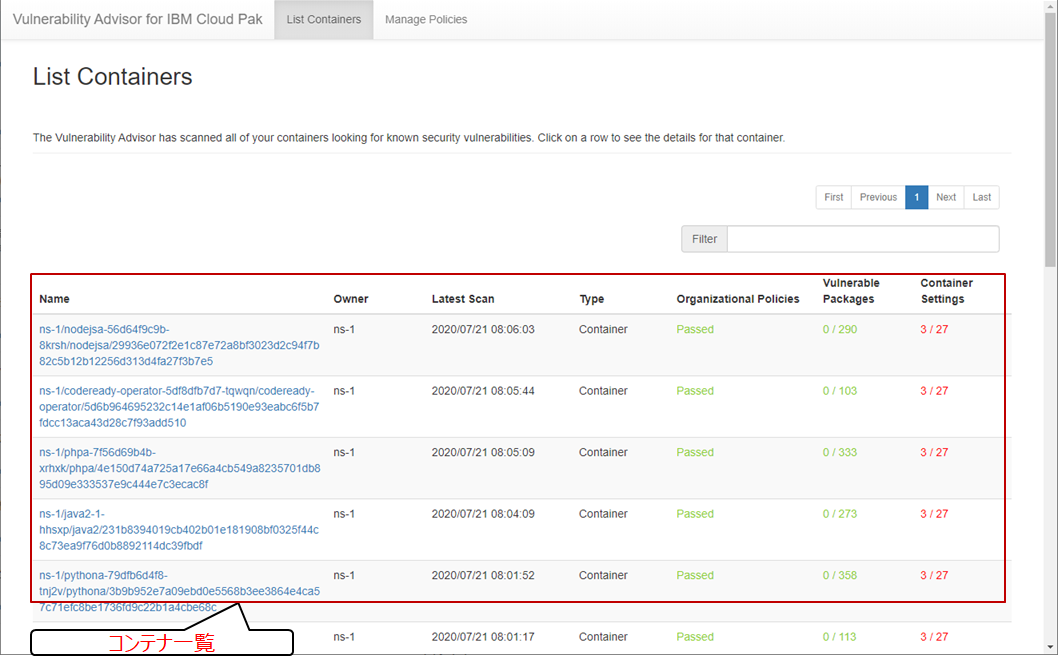Select page 1 in pagination
The image size is (1058, 668).
(x=916, y=197)
